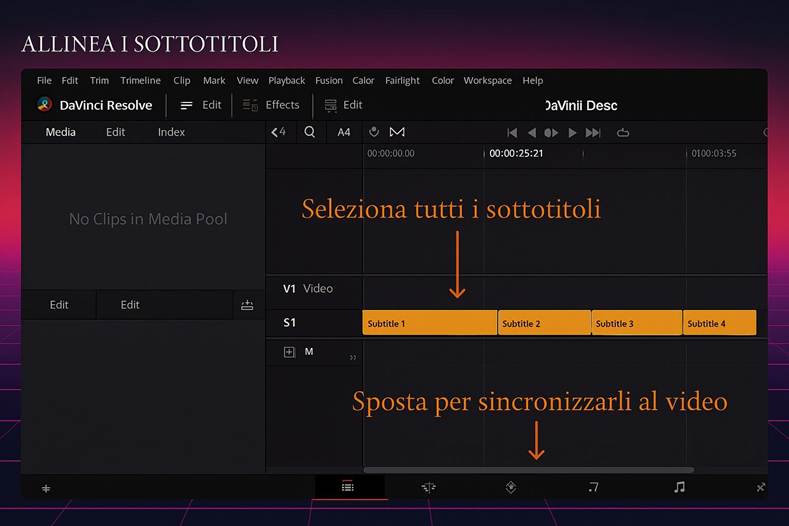Select the V1 Video track header
The height and width of the screenshot is (526, 789).
coord(314,288)
